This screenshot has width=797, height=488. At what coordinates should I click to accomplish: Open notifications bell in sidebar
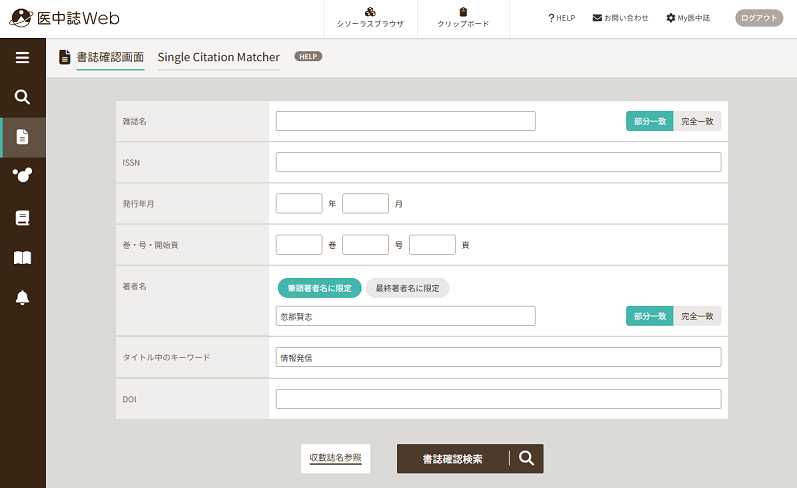(22, 297)
